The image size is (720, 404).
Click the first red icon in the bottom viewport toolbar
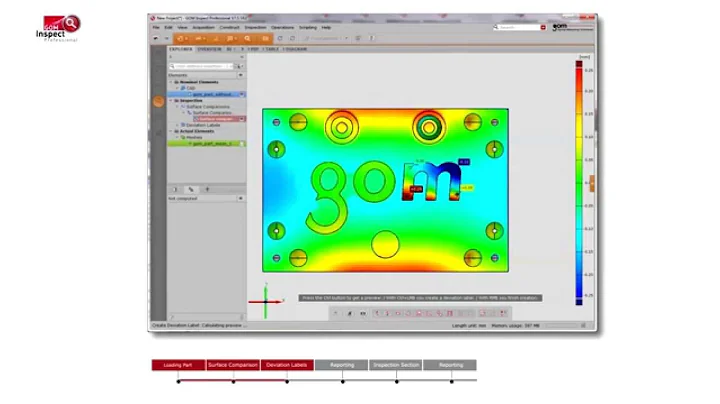pos(377,314)
